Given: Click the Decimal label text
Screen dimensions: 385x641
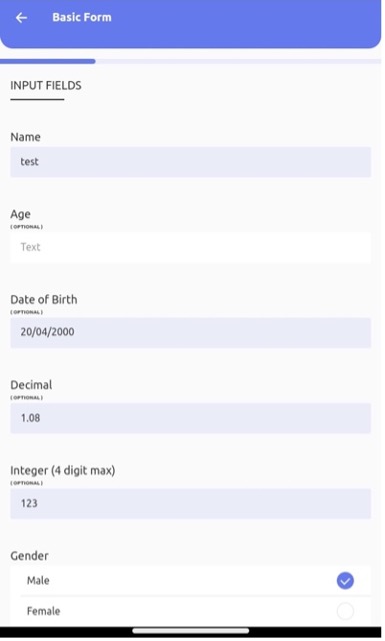Looking at the screenshot, I should coord(31,385).
